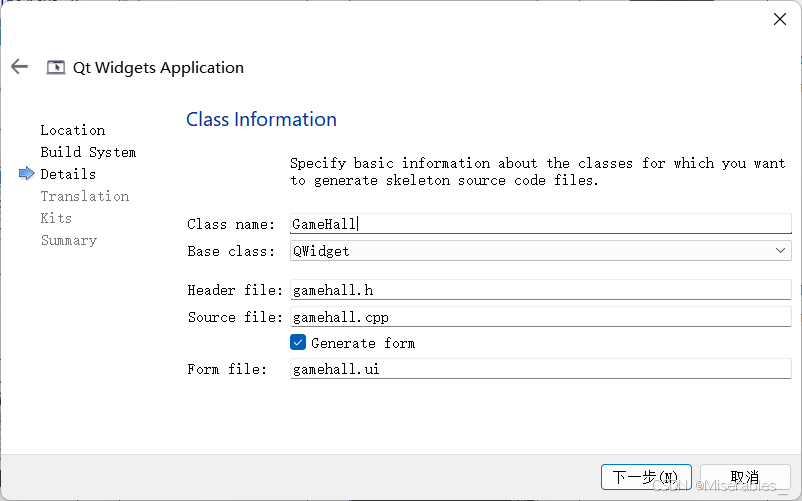Select the Translation wizard step
This screenshot has height=501, width=802.
pos(84,196)
